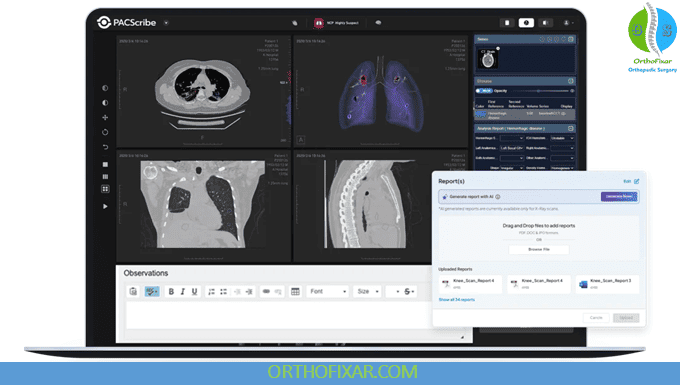Open the Size dropdown

click(x=367, y=291)
